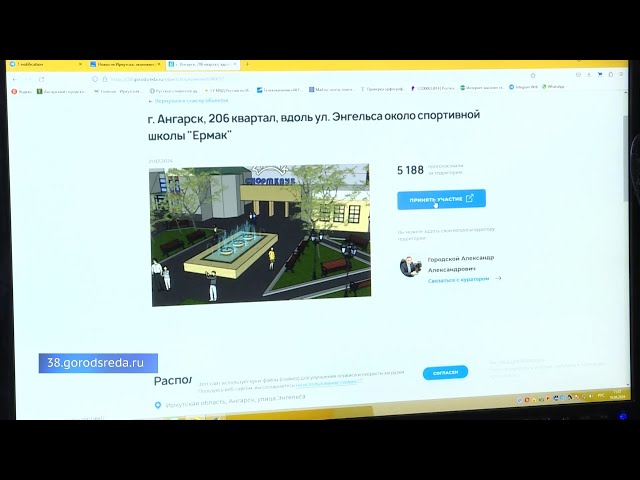Click the volume icon in system tray

click(590, 396)
